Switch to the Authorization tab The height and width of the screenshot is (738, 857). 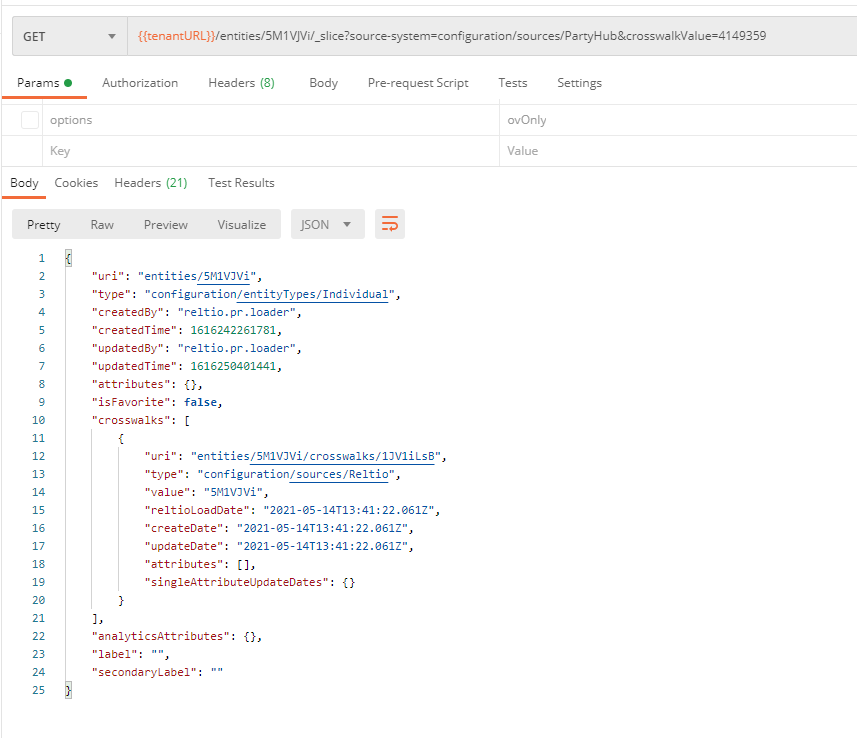click(139, 83)
